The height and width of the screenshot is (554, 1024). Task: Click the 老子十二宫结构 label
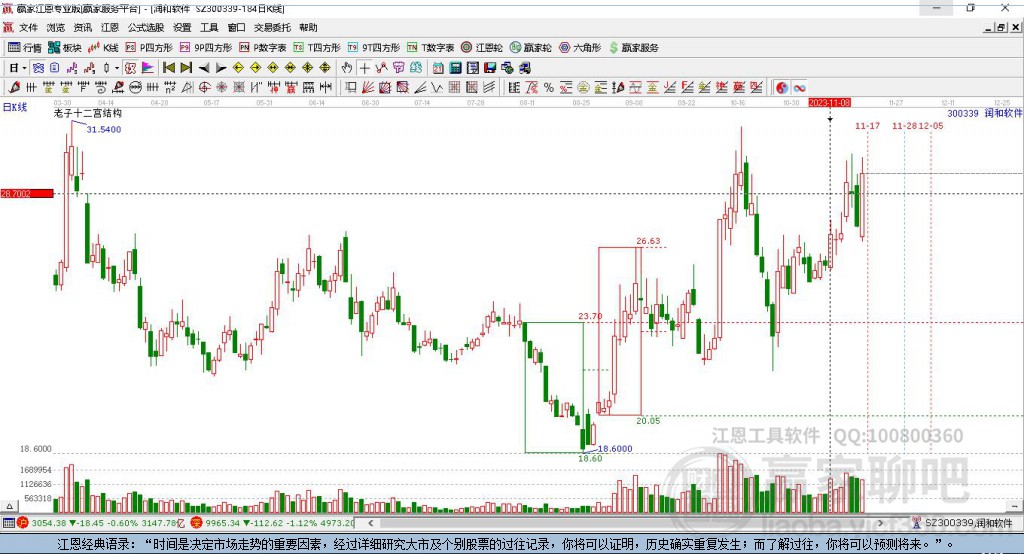pyautogui.click(x=88, y=113)
